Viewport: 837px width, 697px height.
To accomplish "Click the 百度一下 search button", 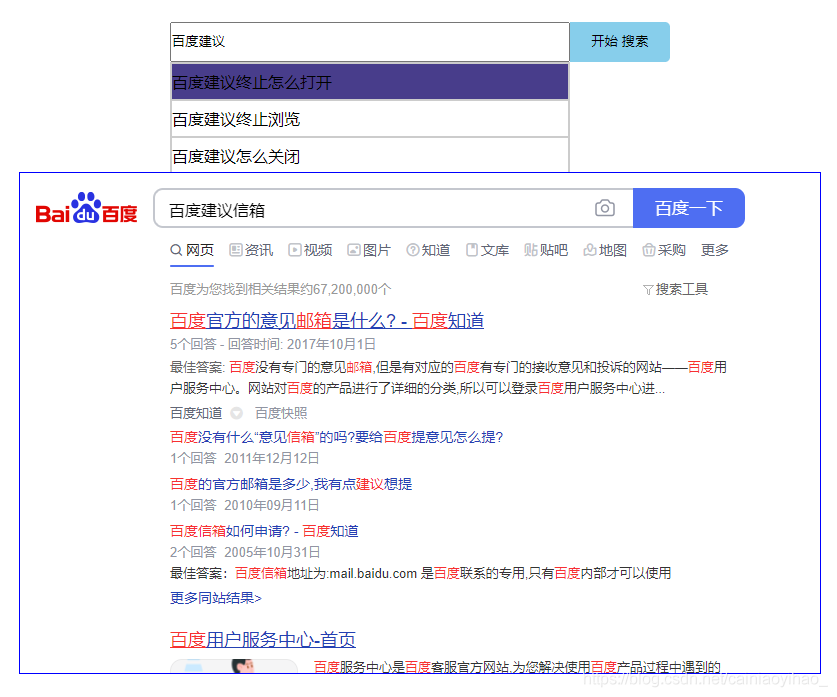I will coord(689,208).
